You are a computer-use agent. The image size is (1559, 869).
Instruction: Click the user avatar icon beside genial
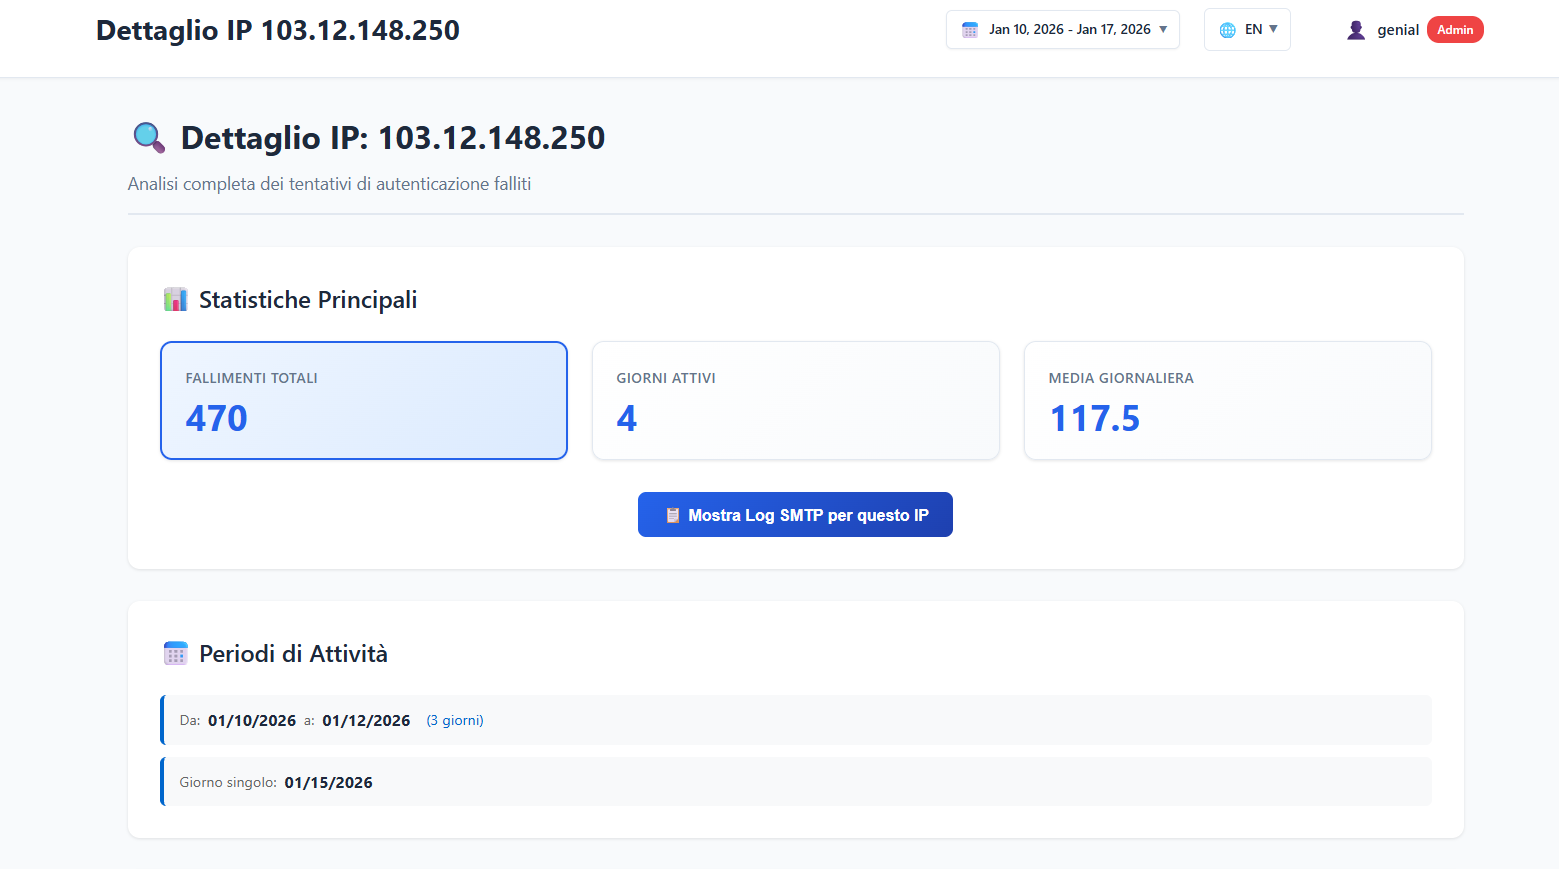1355,30
